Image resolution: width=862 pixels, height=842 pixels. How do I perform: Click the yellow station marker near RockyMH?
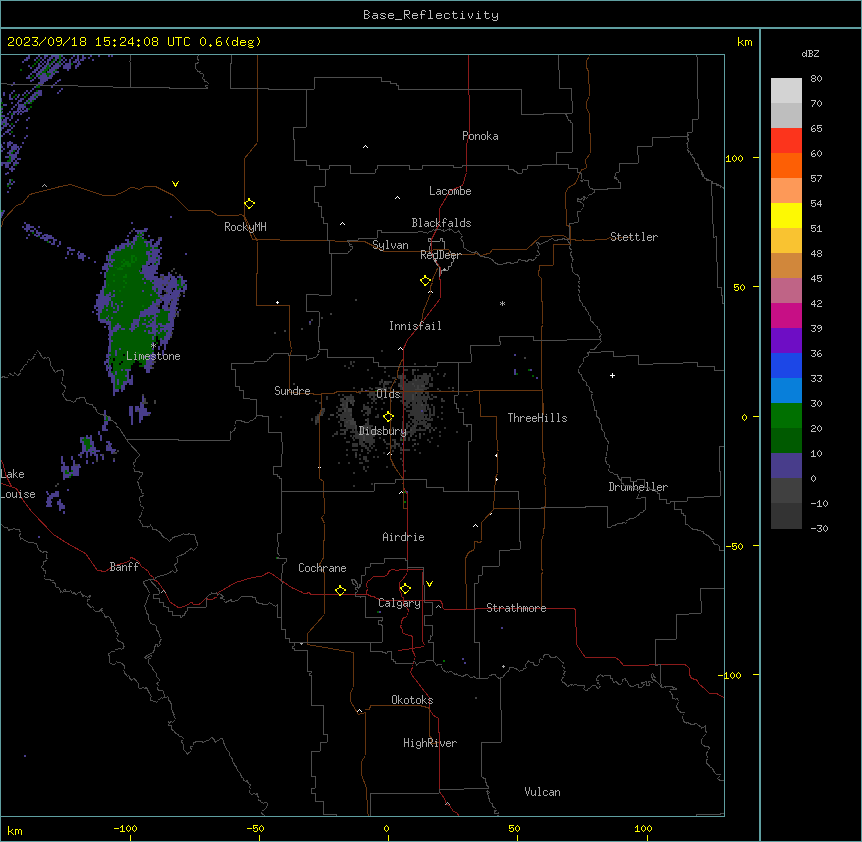(250, 204)
